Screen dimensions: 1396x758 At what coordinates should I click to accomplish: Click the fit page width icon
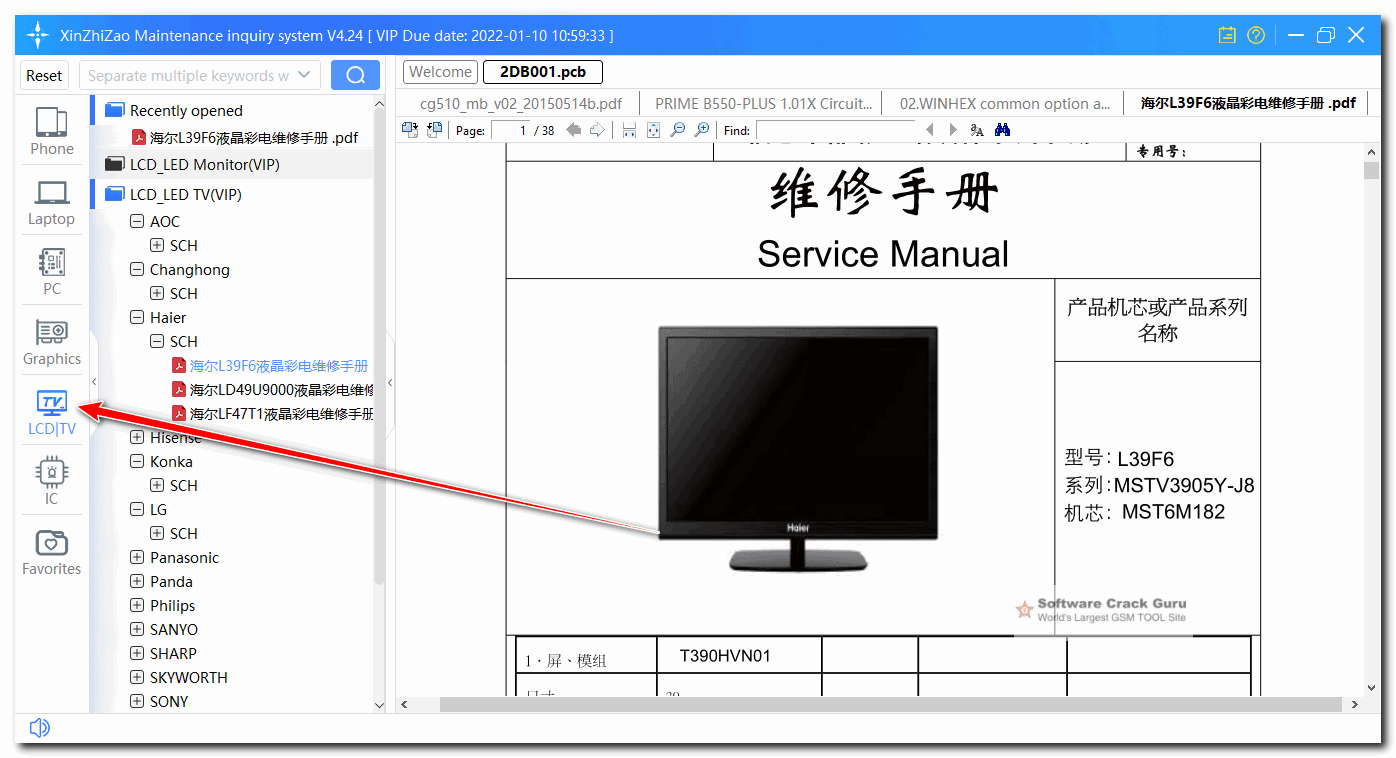[630, 129]
